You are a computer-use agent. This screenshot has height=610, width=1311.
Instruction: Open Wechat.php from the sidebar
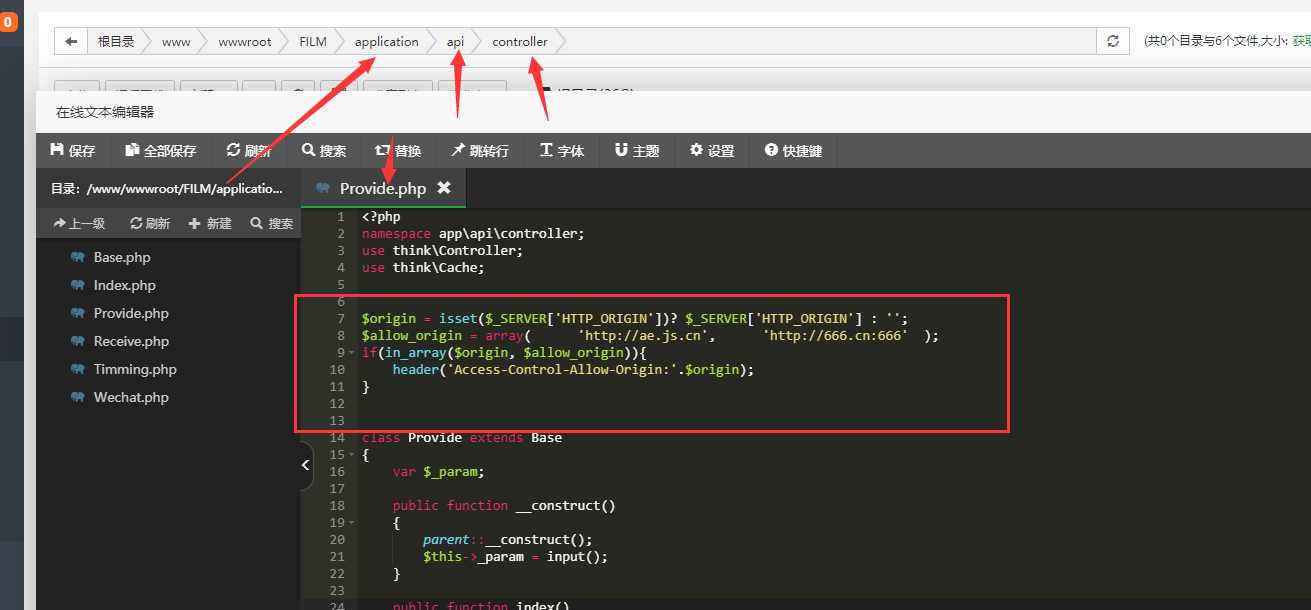pyautogui.click(x=131, y=397)
